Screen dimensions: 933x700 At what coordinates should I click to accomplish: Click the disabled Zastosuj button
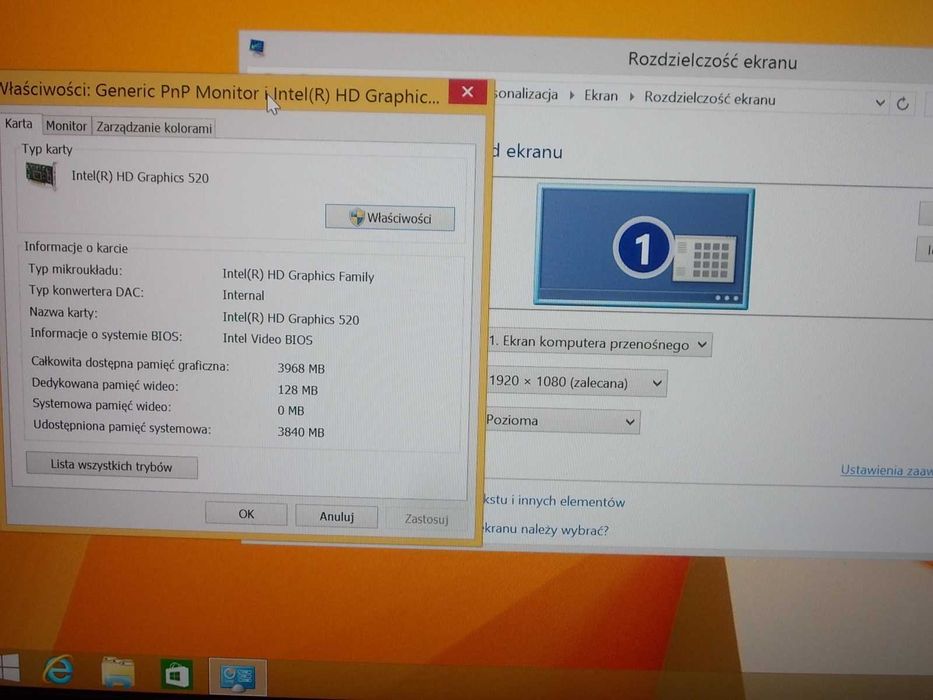tap(426, 519)
